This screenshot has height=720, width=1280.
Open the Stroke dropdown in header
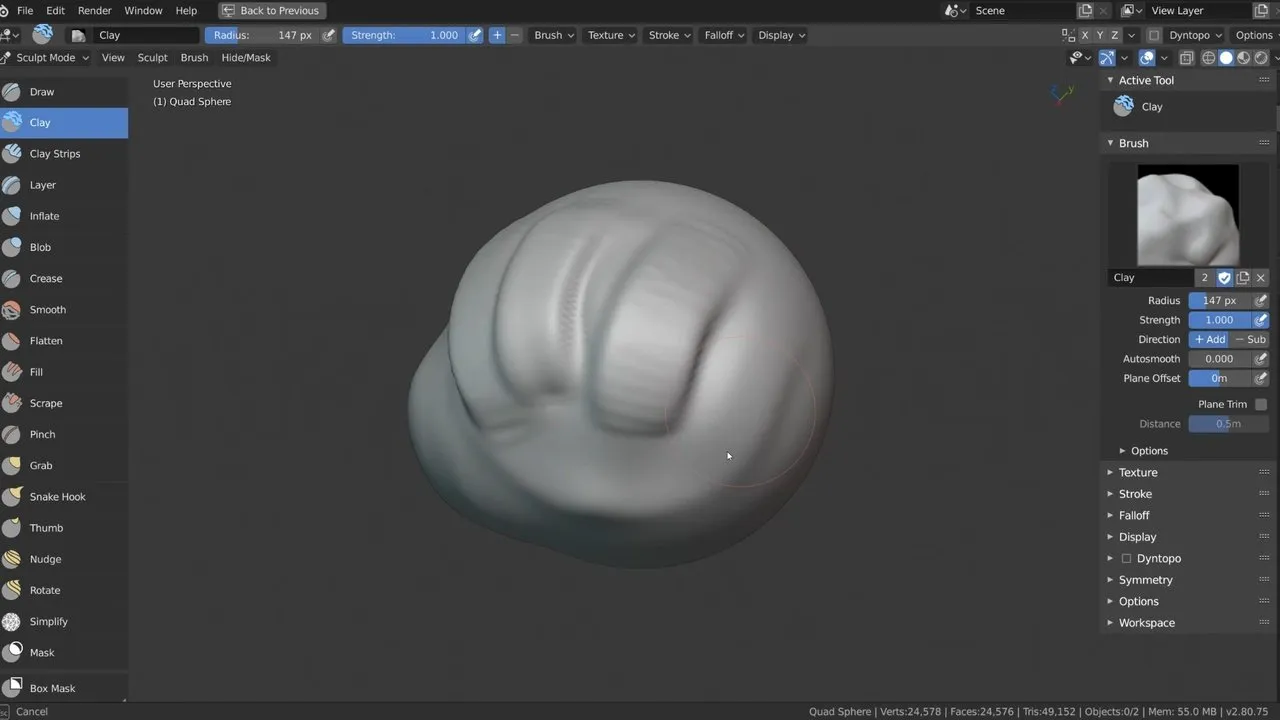(x=669, y=35)
